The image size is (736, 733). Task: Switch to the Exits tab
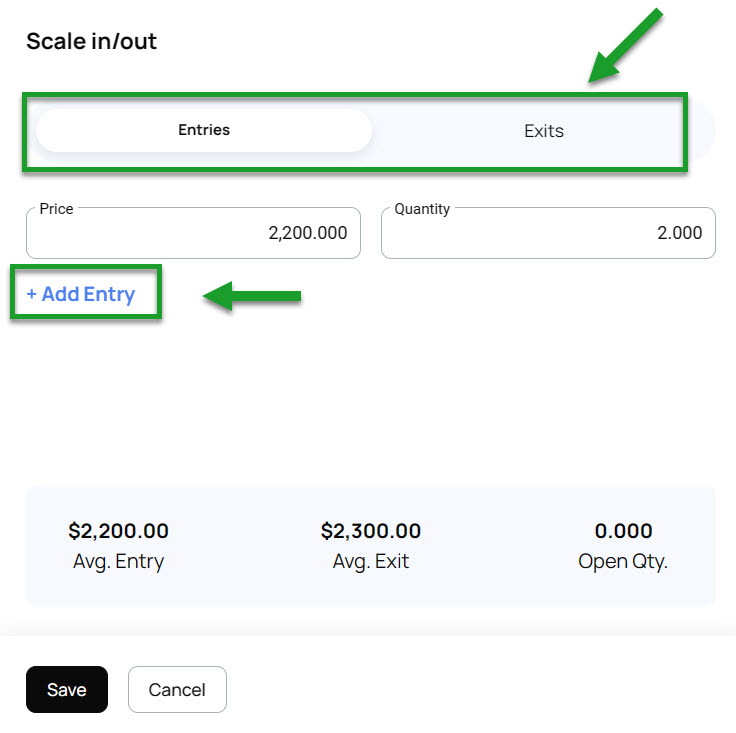[543, 131]
